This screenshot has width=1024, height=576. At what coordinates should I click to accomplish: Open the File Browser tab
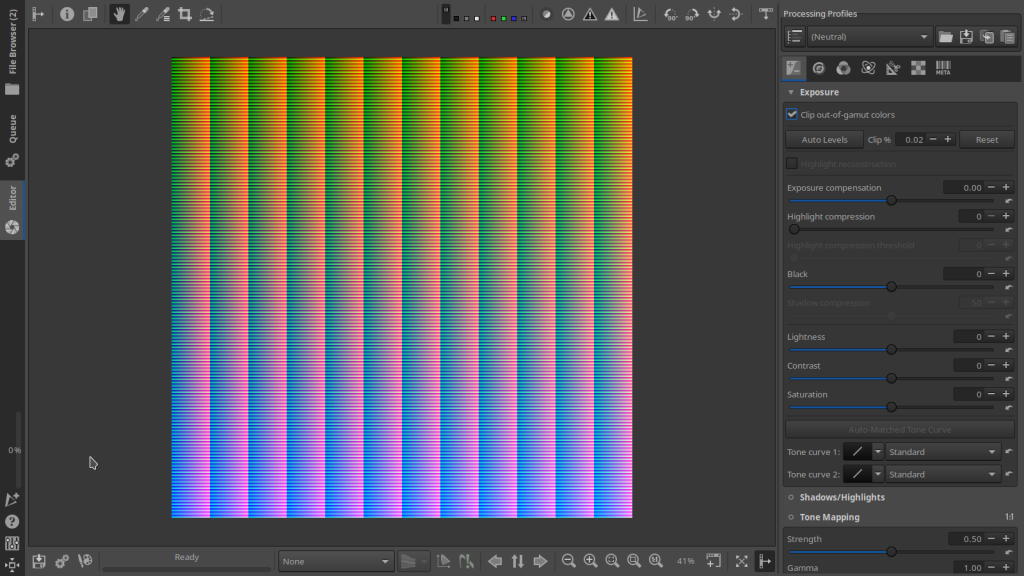(x=12, y=50)
